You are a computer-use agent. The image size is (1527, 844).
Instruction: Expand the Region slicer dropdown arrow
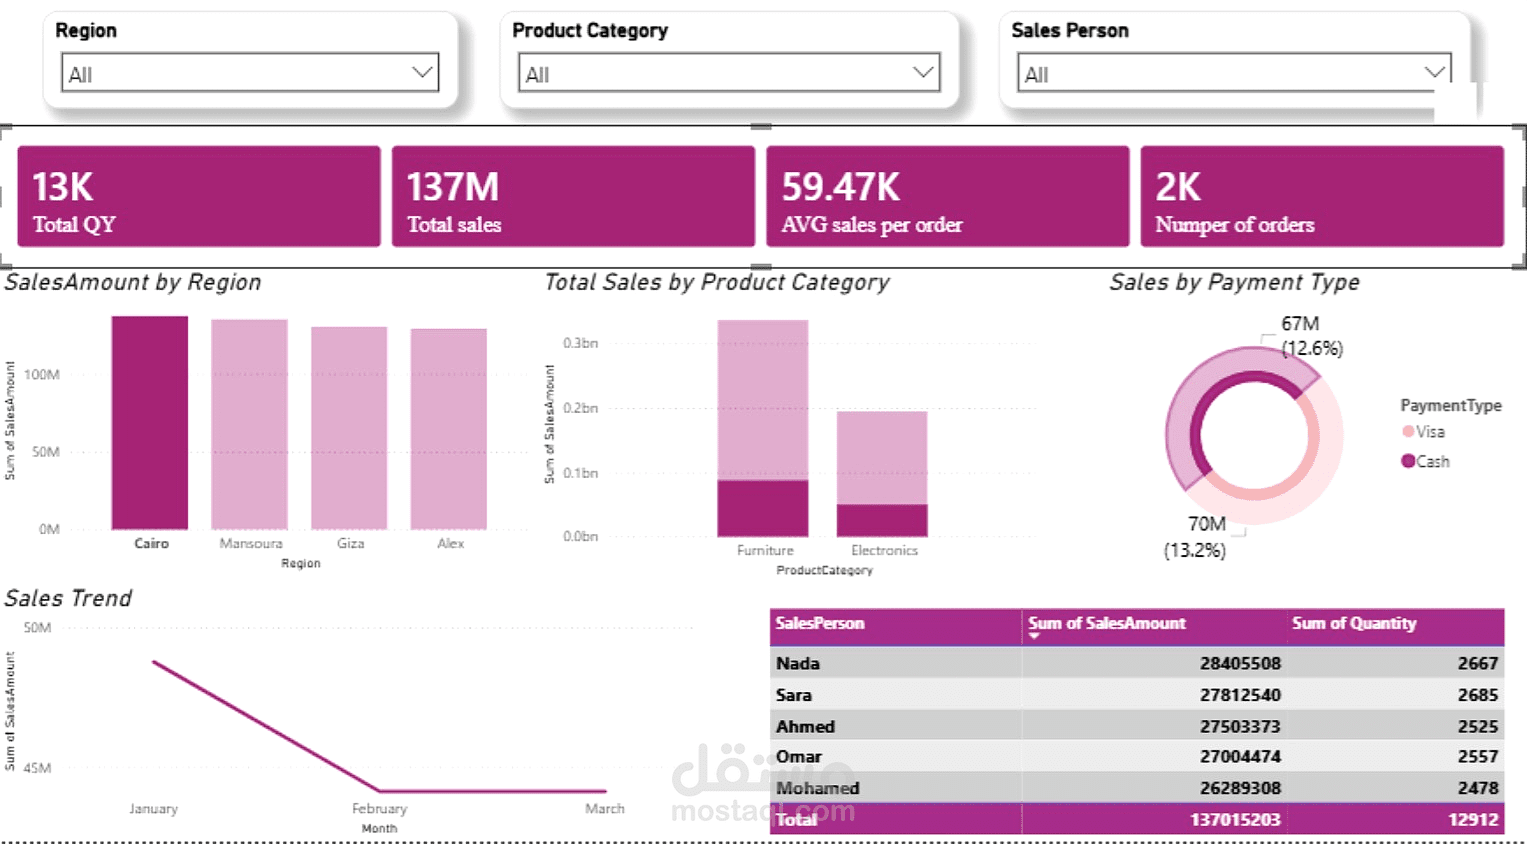[x=422, y=72]
